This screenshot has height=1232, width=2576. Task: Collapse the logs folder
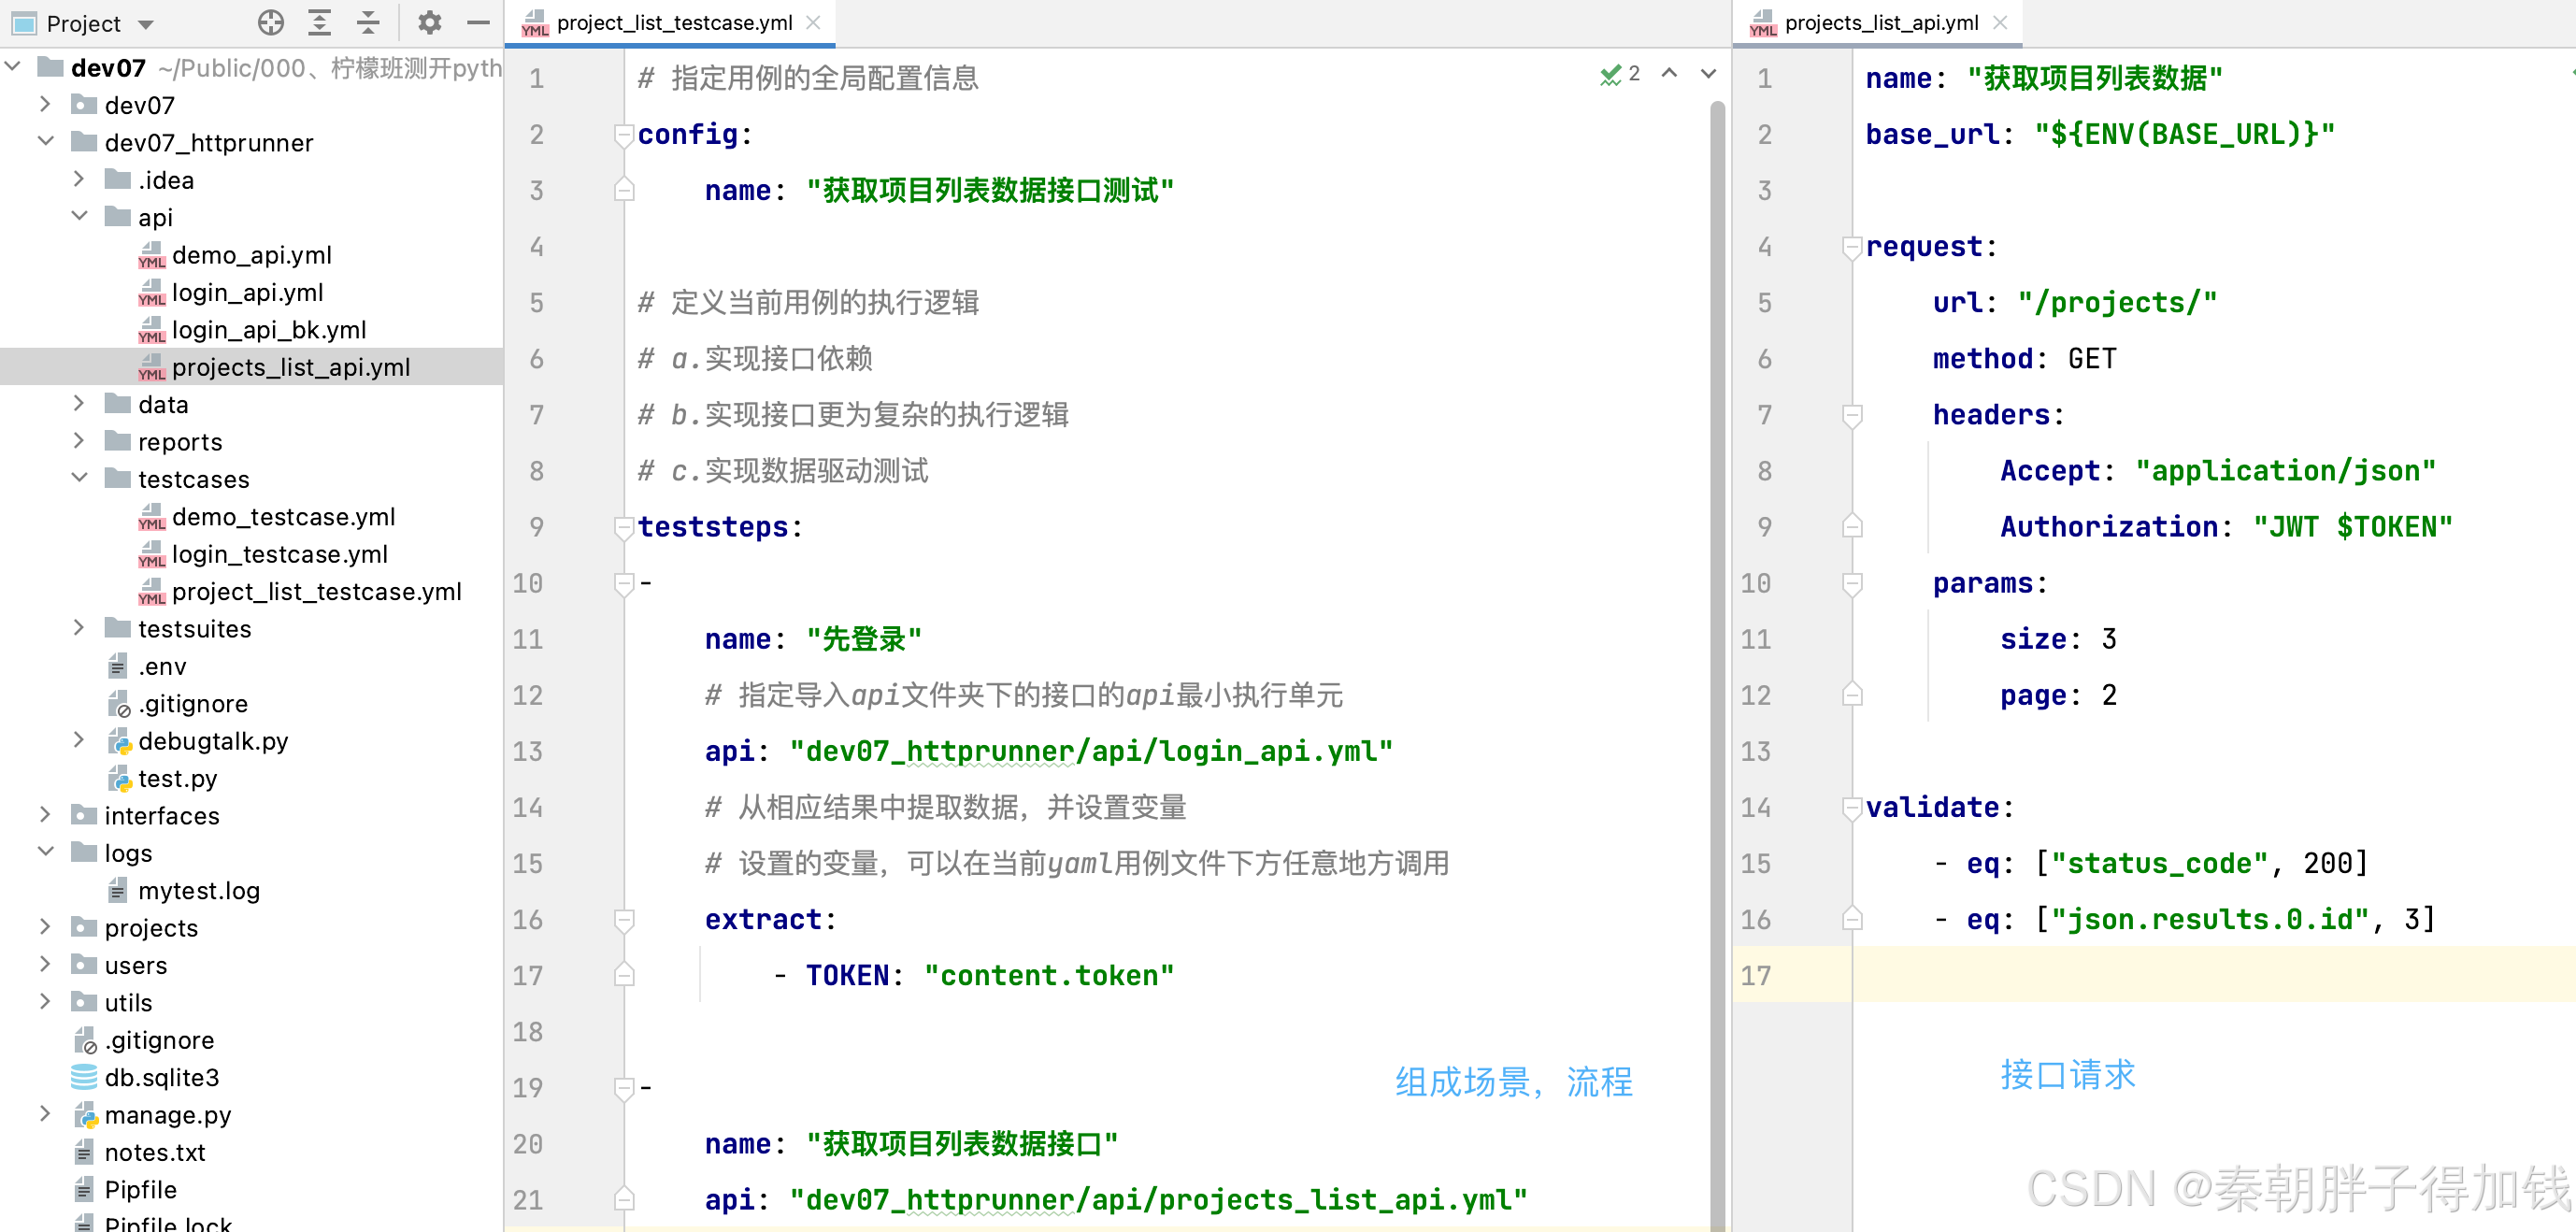point(46,852)
